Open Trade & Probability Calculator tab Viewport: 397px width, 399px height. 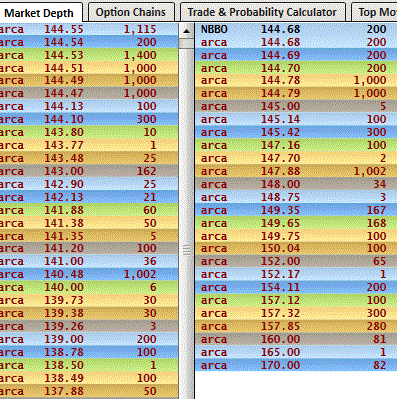coord(262,12)
